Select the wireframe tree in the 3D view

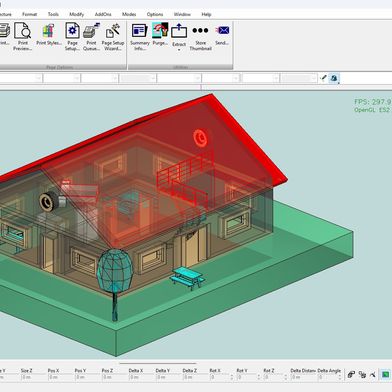click(114, 272)
